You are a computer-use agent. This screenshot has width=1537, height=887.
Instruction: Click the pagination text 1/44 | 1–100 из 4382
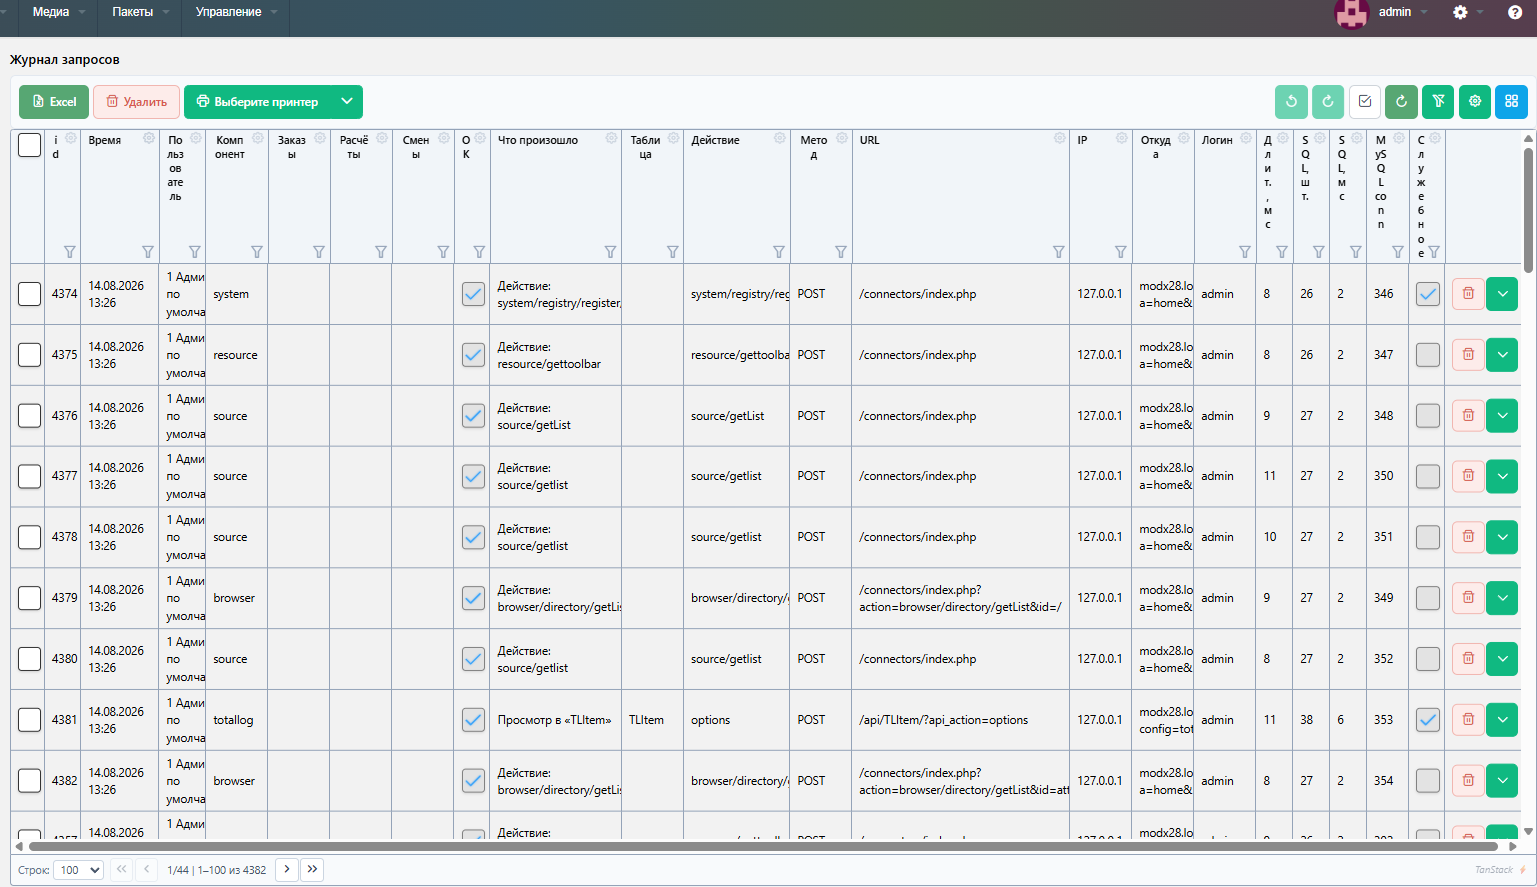coord(216,870)
